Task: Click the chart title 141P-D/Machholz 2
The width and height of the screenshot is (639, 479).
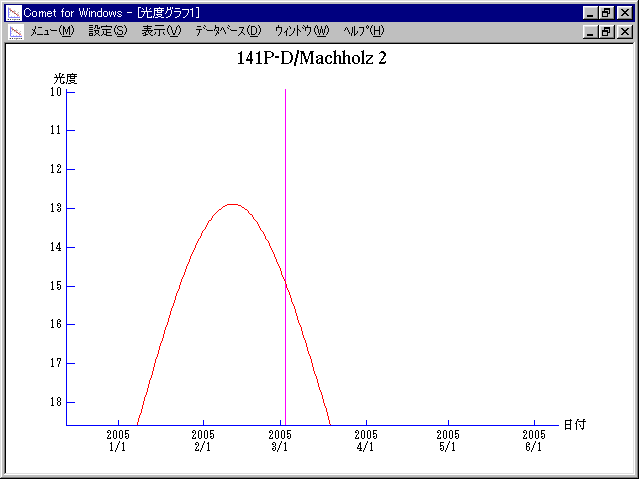Action: point(308,58)
